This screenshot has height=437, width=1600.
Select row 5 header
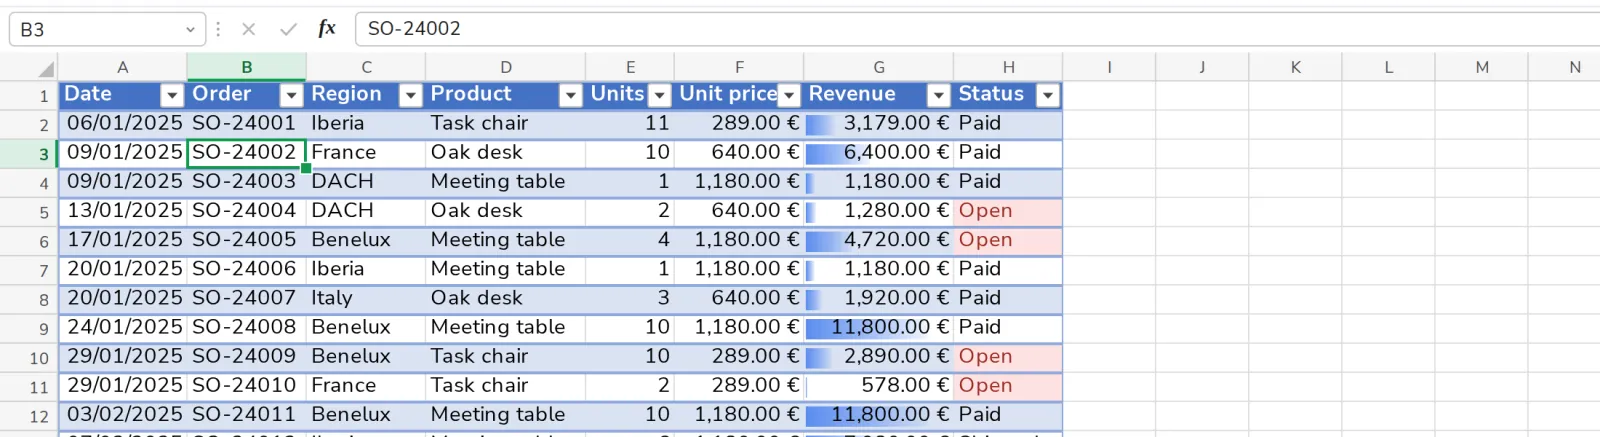(29, 212)
